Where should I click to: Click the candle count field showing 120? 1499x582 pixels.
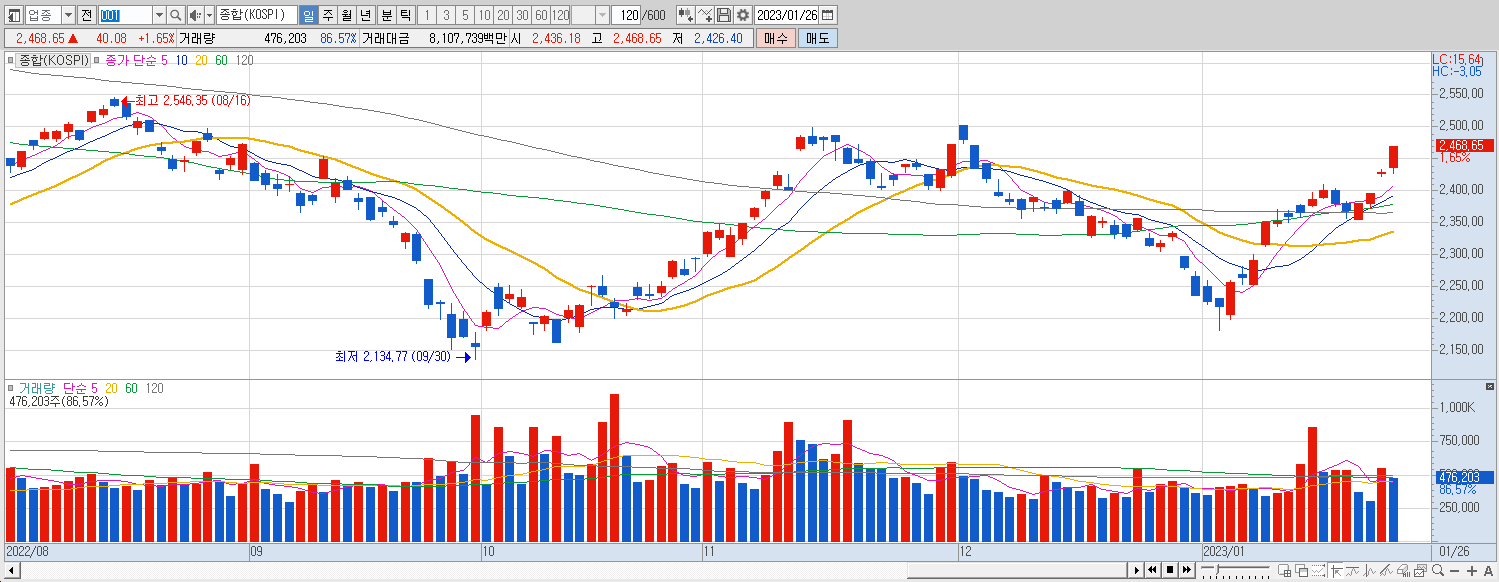(628, 15)
